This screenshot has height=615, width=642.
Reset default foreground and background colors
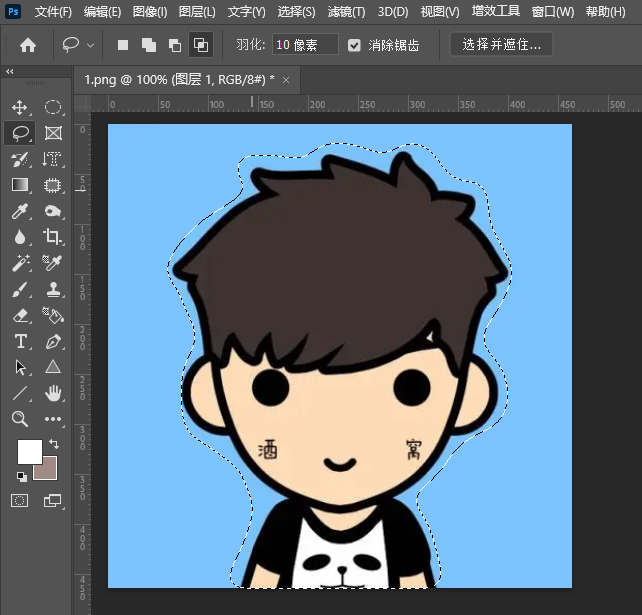tap(22, 476)
